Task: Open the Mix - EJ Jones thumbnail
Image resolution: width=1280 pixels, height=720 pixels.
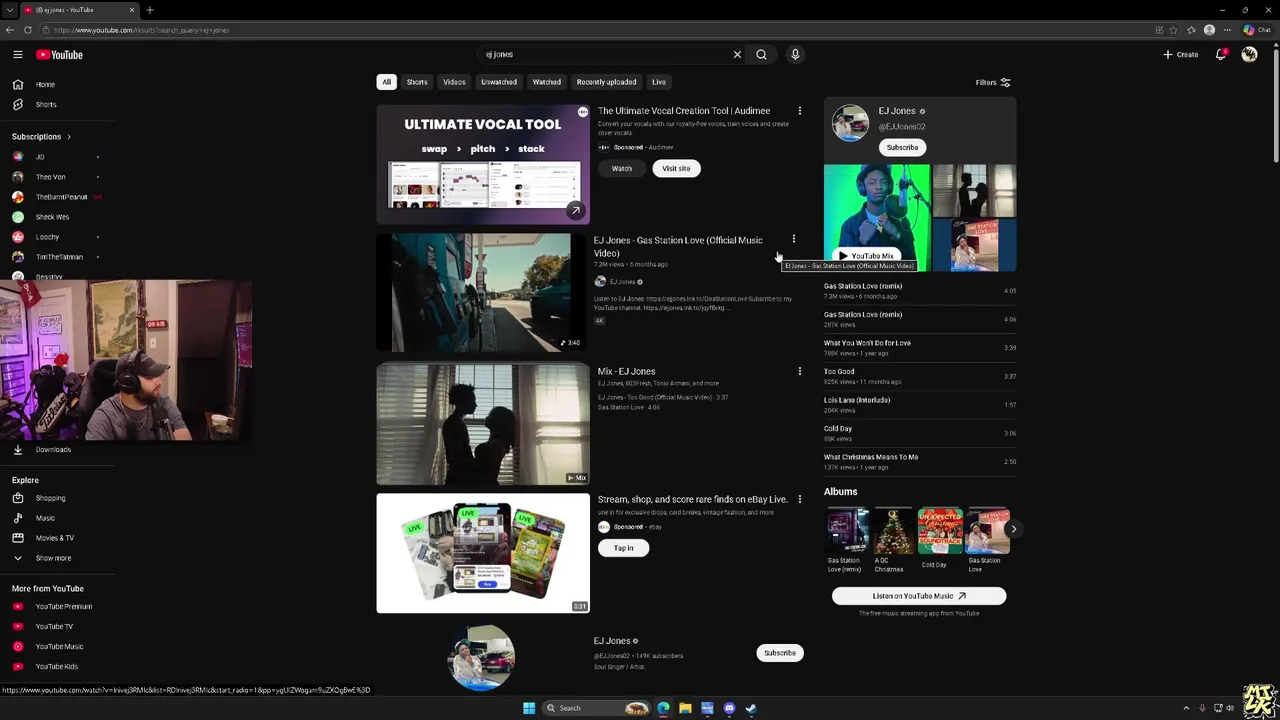Action: point(483,425)
